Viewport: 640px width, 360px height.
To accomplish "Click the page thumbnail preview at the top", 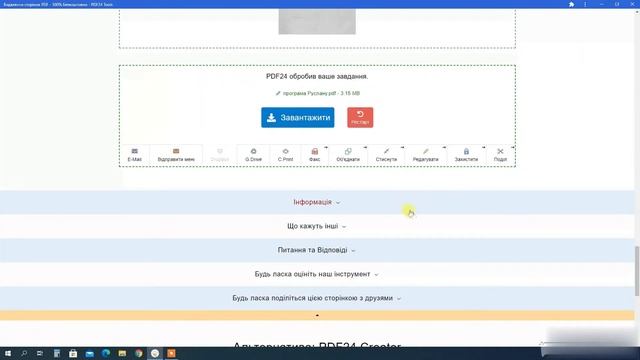I will point(317,22).
